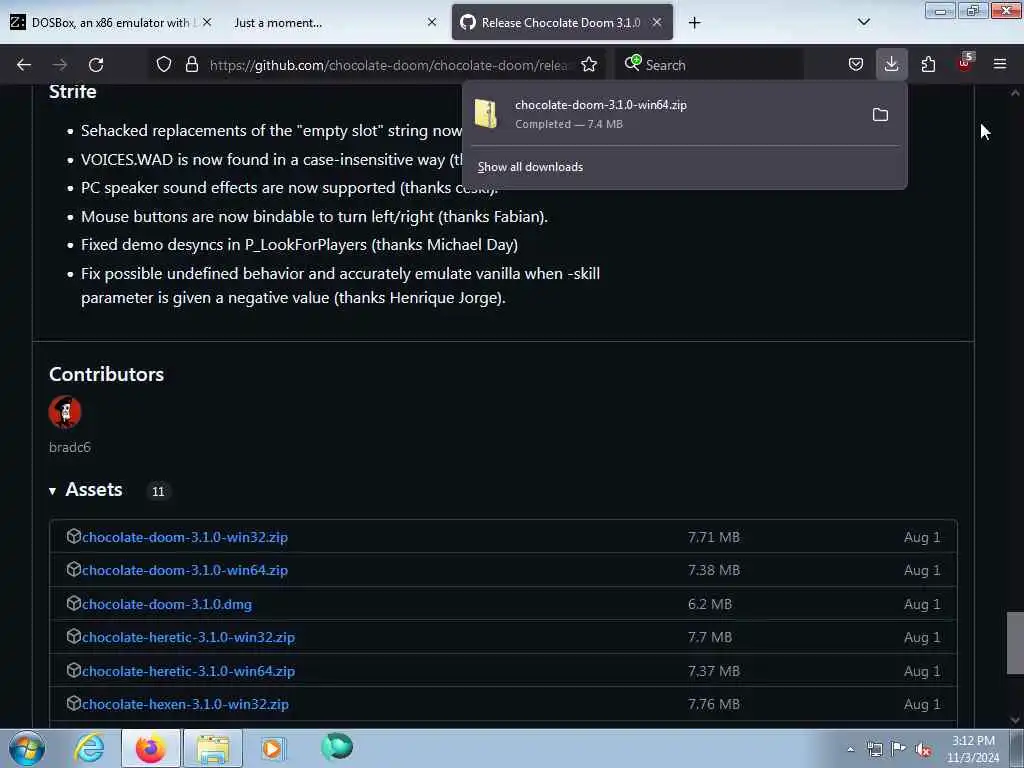The image size is (1024, 768).
Task: Click the search engine magnifier icon
Action: [632, 63]
